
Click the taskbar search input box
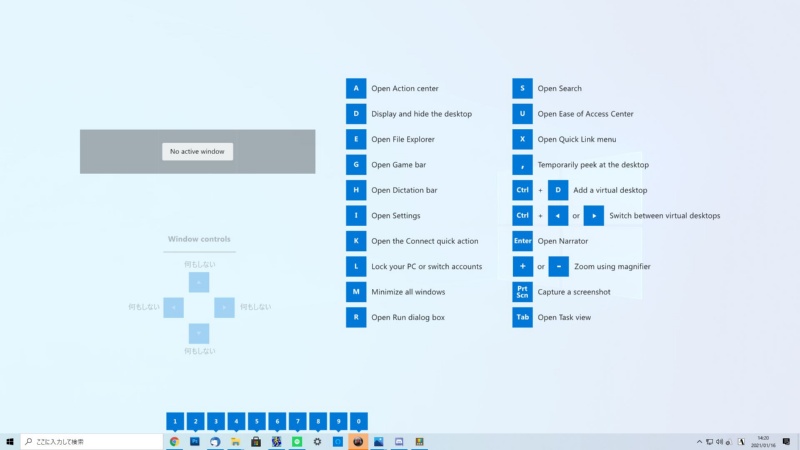[x=90, y=441]
